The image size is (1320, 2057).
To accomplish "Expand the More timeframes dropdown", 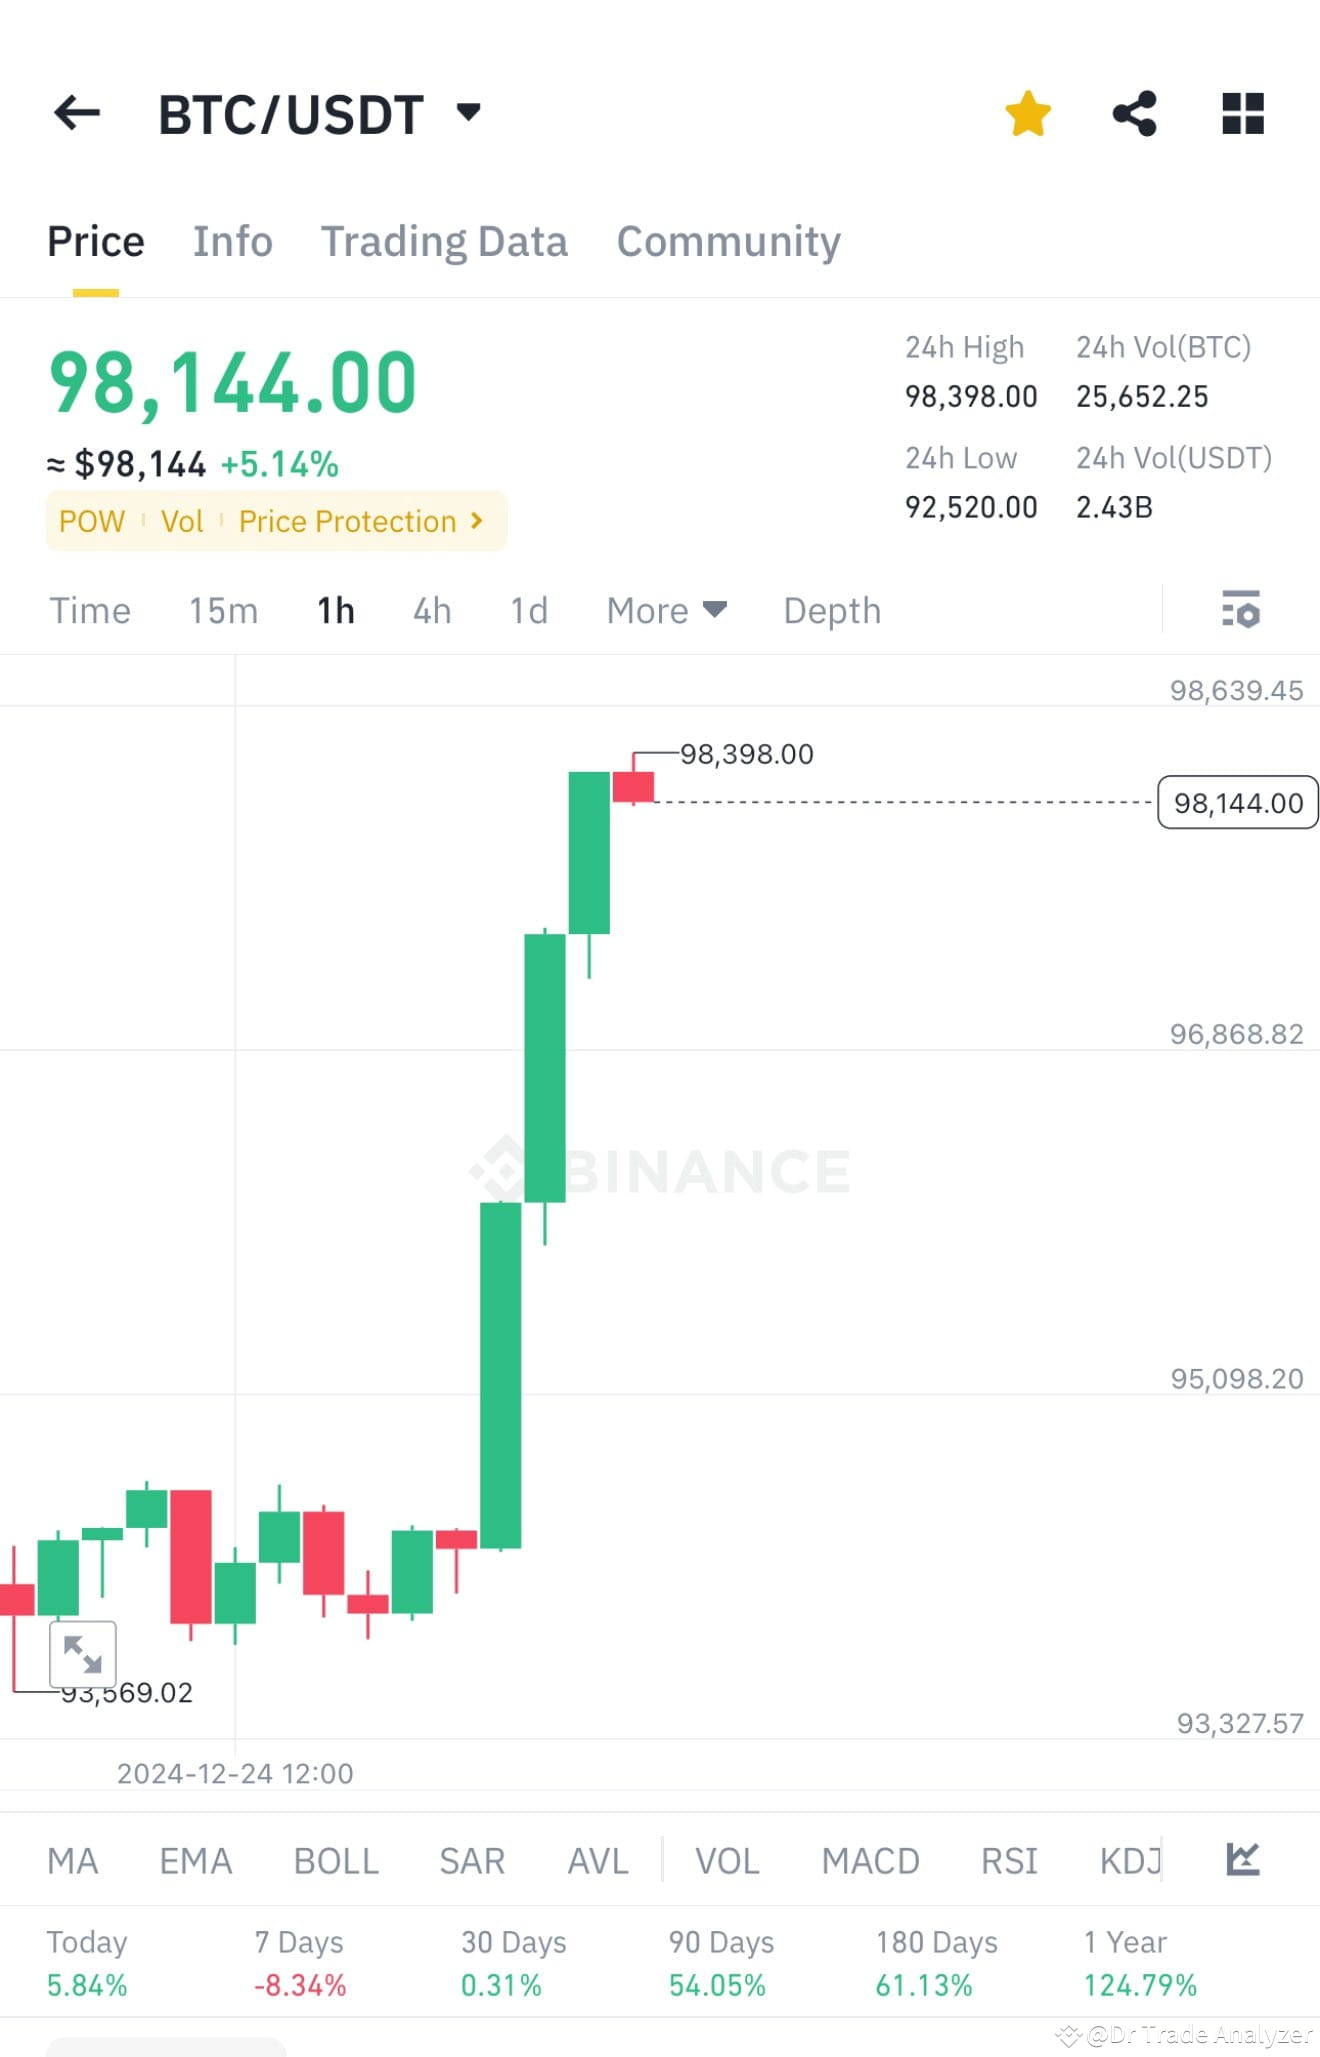I will (666, 610).
